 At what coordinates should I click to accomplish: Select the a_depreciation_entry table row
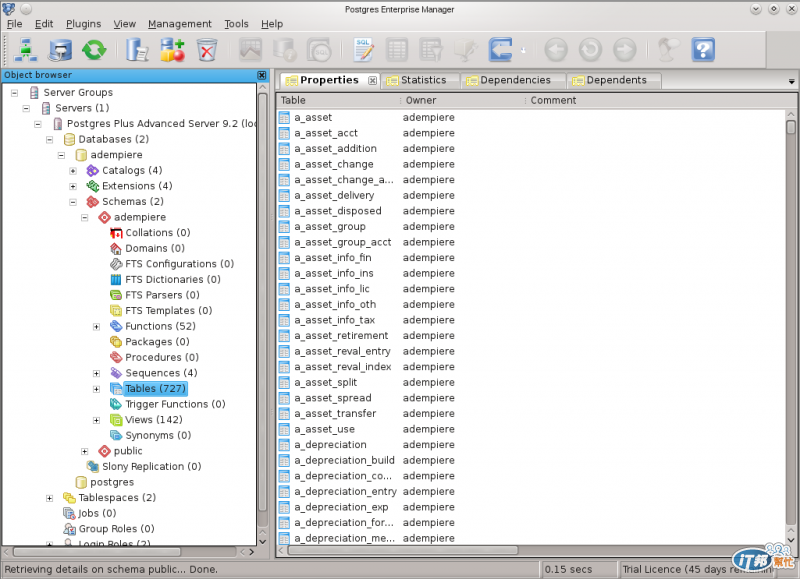345,491
